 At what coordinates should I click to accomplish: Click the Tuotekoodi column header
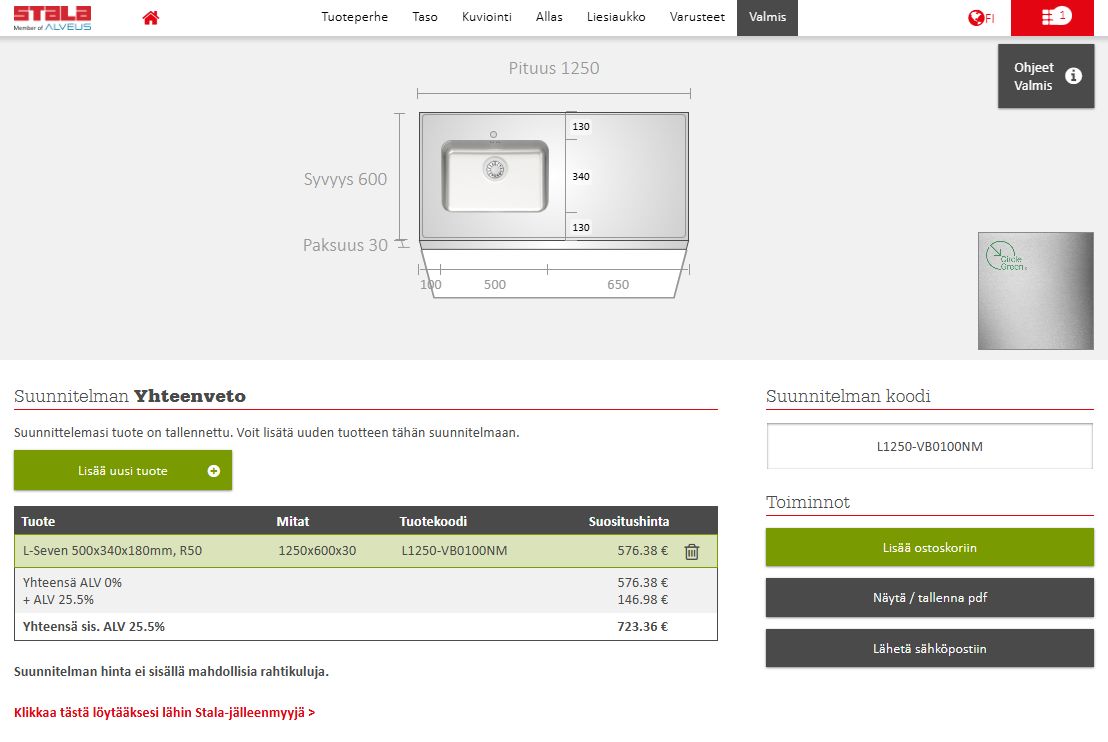click(x=433, y=521)
